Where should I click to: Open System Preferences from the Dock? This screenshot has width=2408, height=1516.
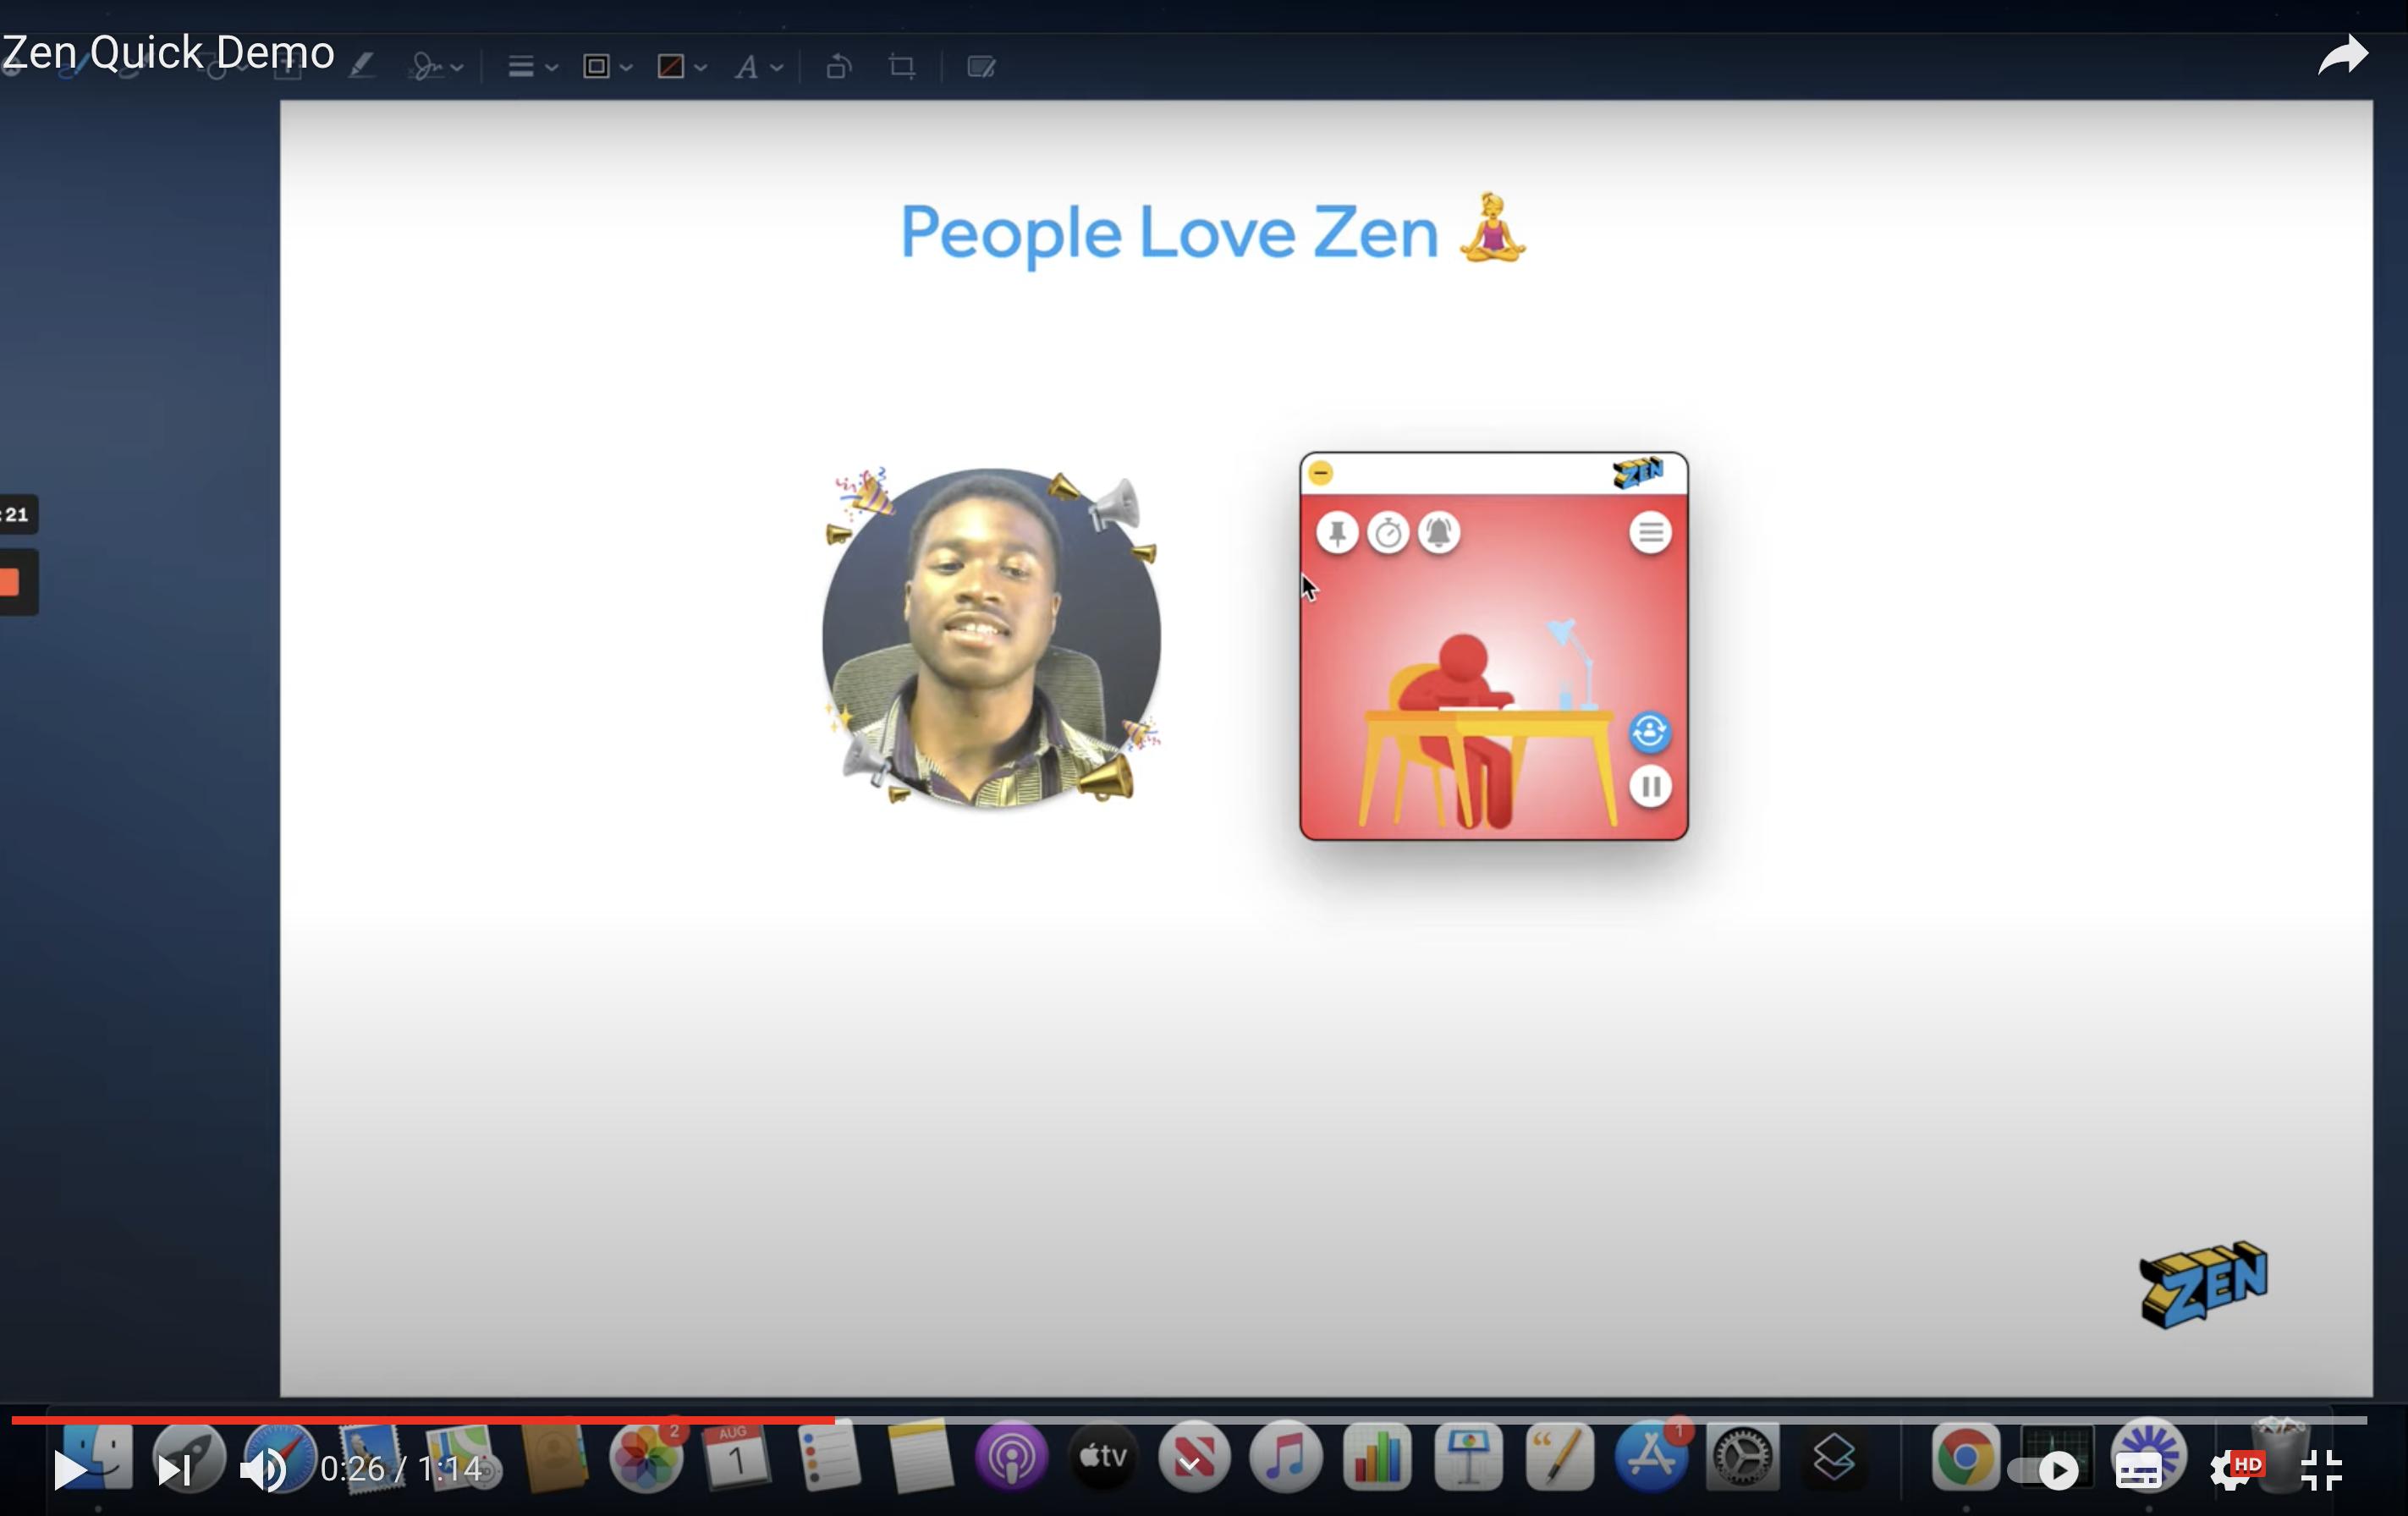click(1742, 1458)
